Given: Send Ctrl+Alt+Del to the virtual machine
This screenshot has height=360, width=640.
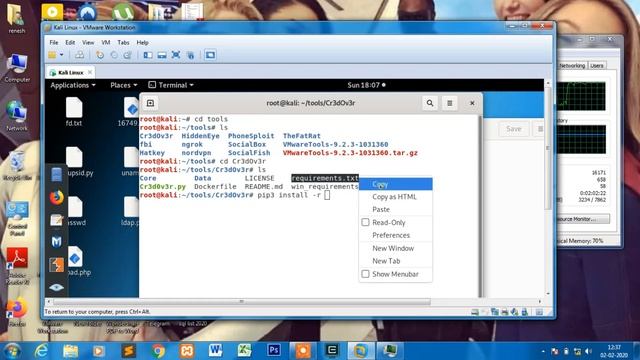Looking at the screenshot, I should [x=80, y=55].
